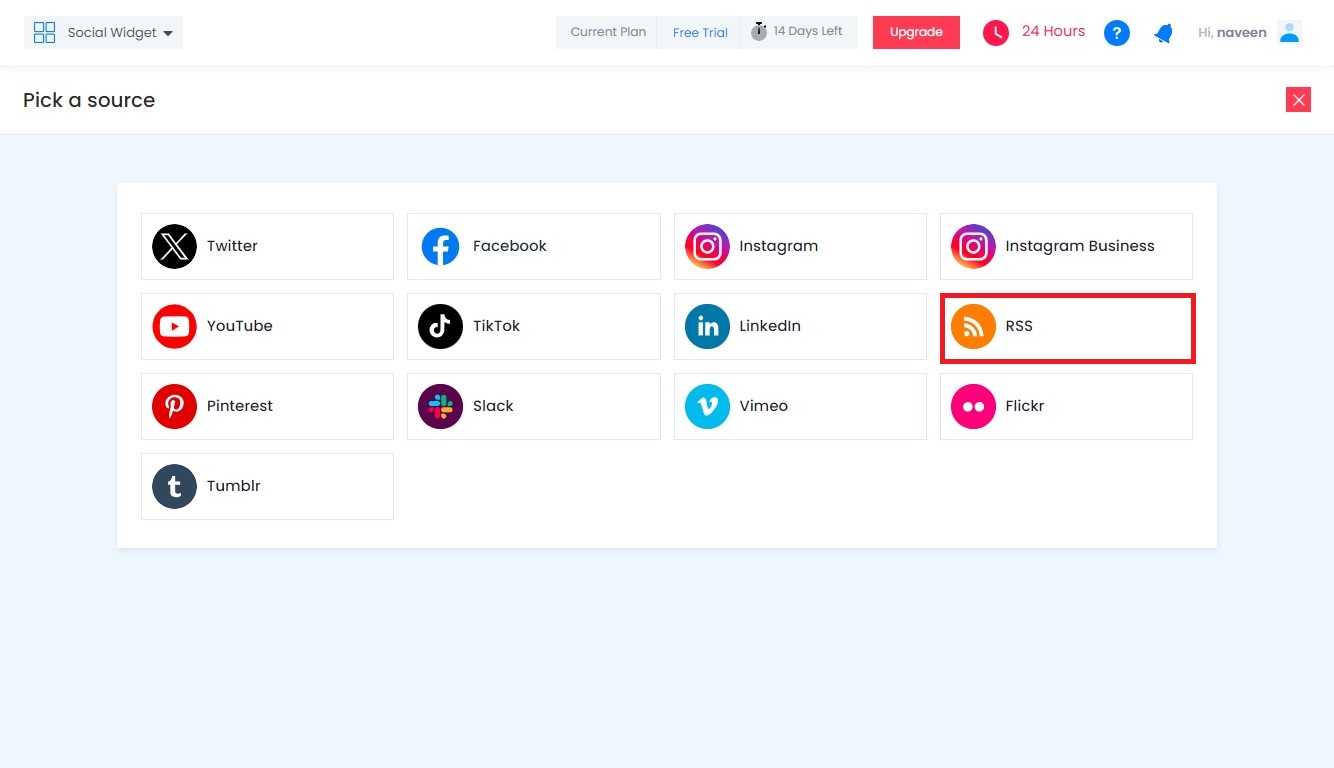Pick the TikTok source label
Viewport: 1334px width, 768px height.
tap(496, 326)
